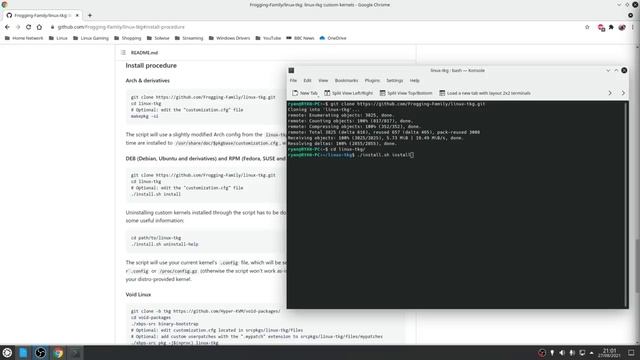Open Konsole's View menu
640x360 pixels.
pos(323,80)
